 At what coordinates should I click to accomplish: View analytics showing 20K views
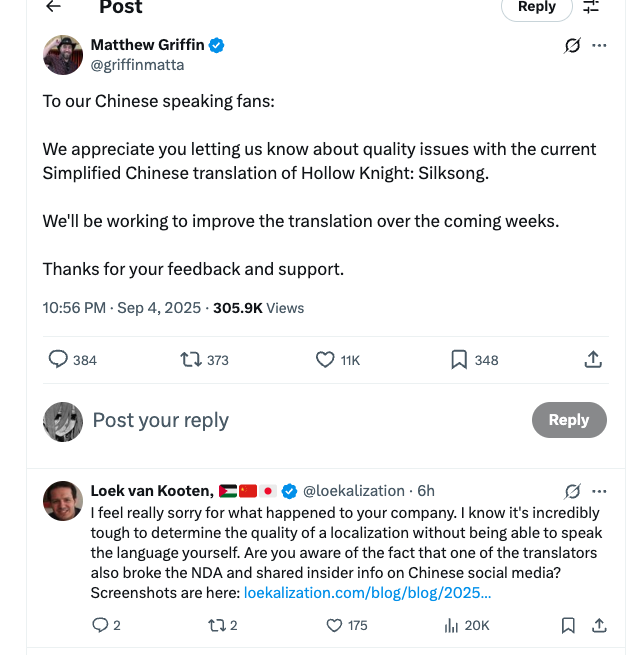(x=451, y=625)
